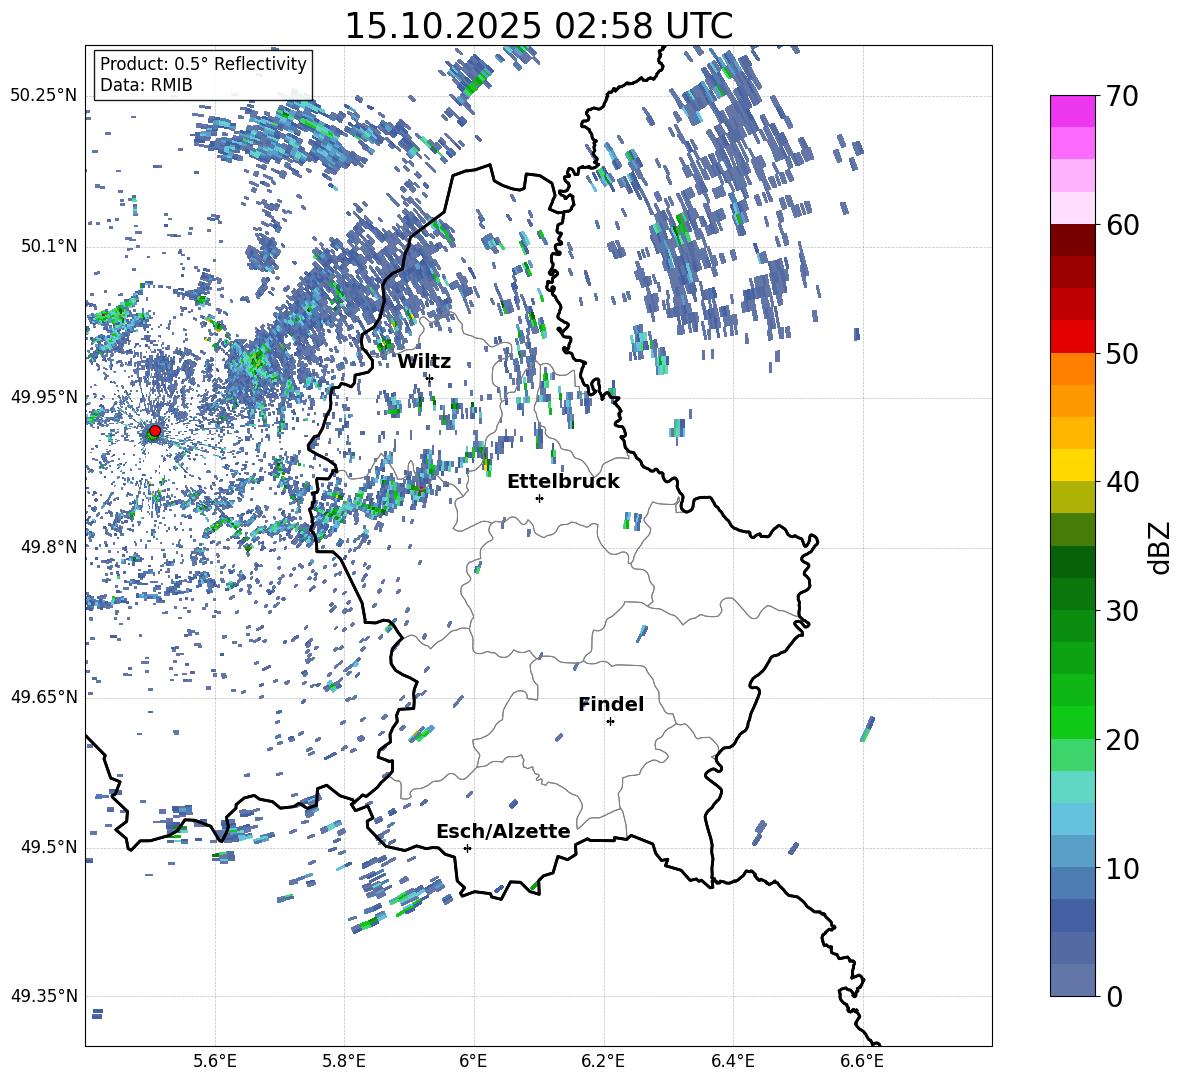
Task: Click the 5.8°E longitude label
Action: click(344, 1062)
